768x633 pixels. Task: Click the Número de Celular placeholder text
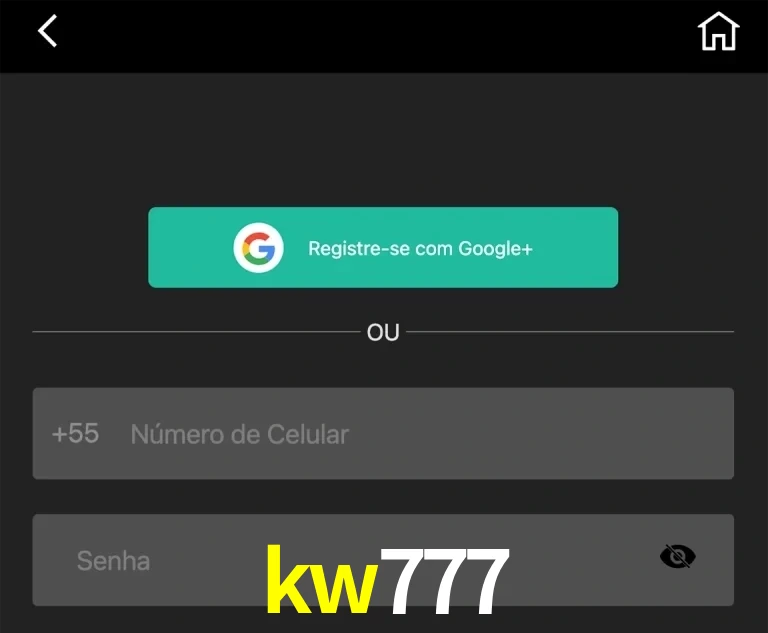[x=240, y=434]
